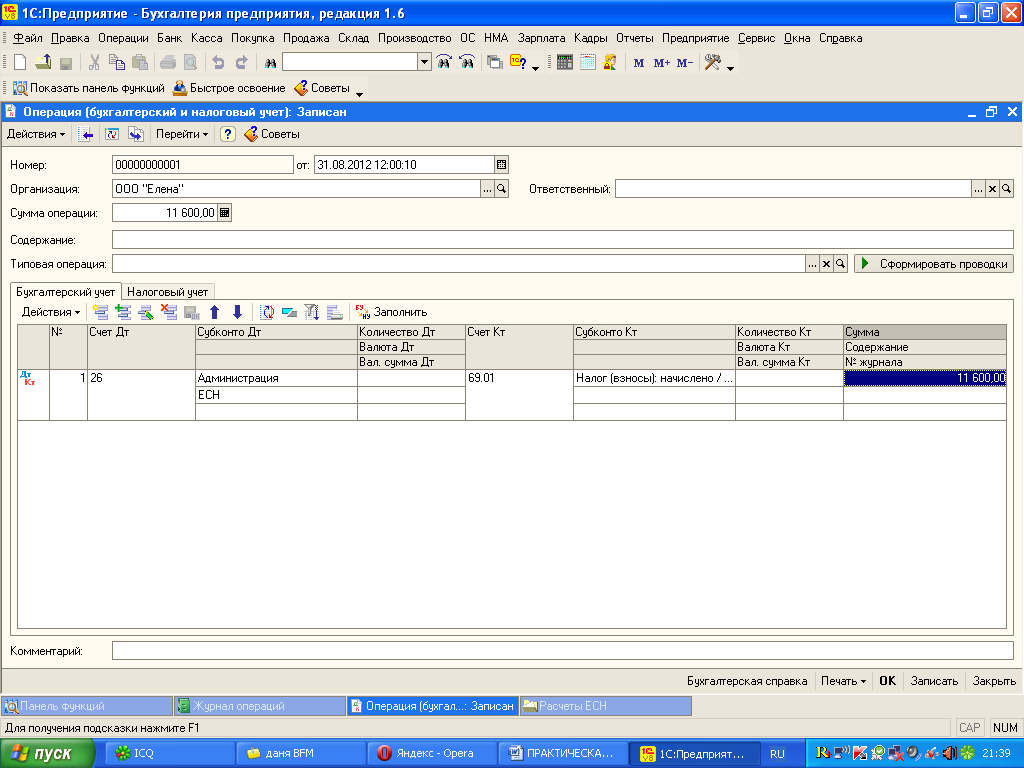Click the OK button

coord(888,681)
